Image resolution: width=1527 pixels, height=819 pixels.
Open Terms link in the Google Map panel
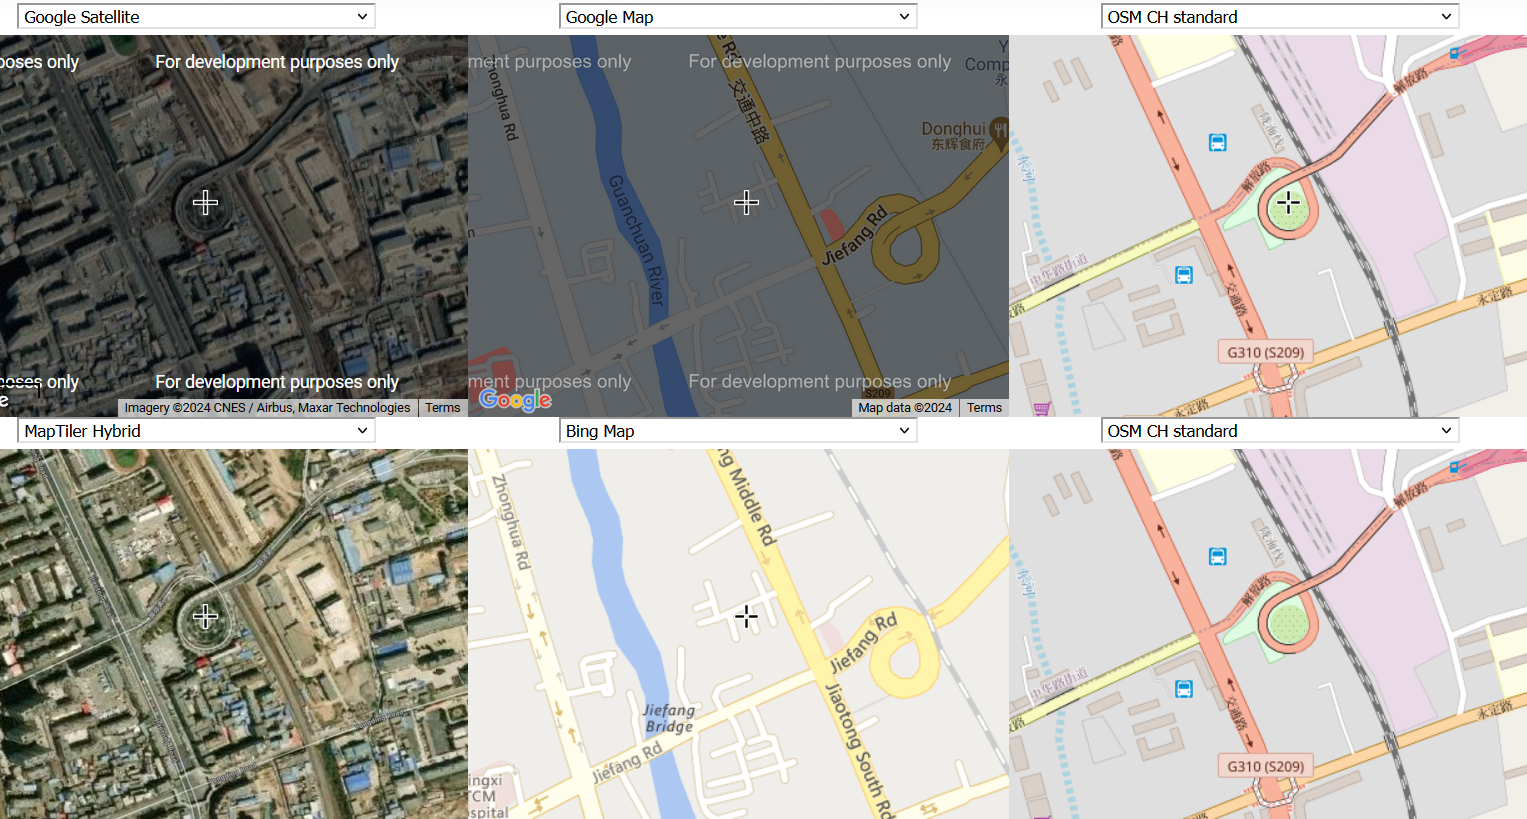tap(984, 408)
